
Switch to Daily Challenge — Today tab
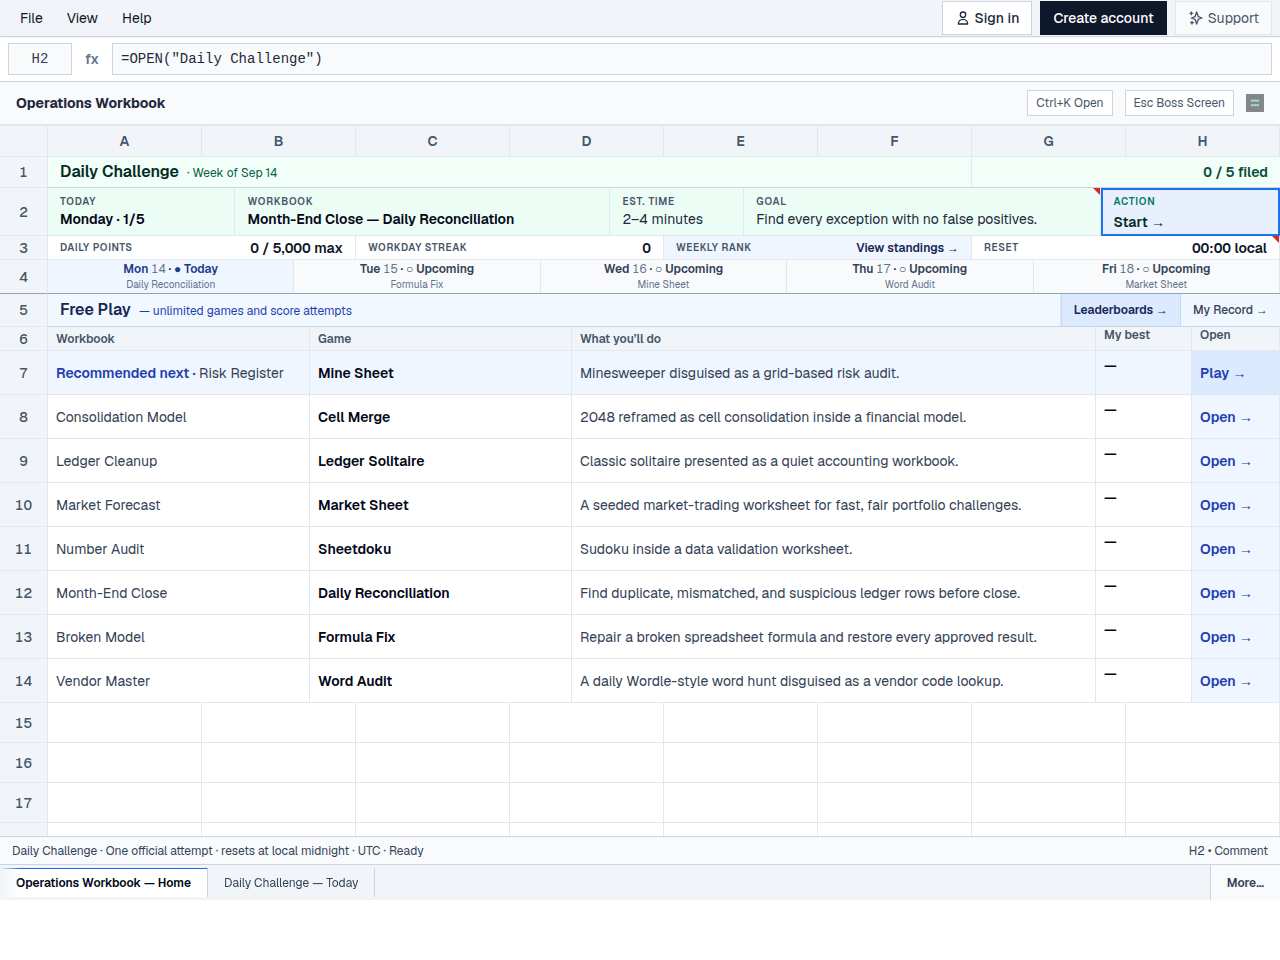coord(291,883)
